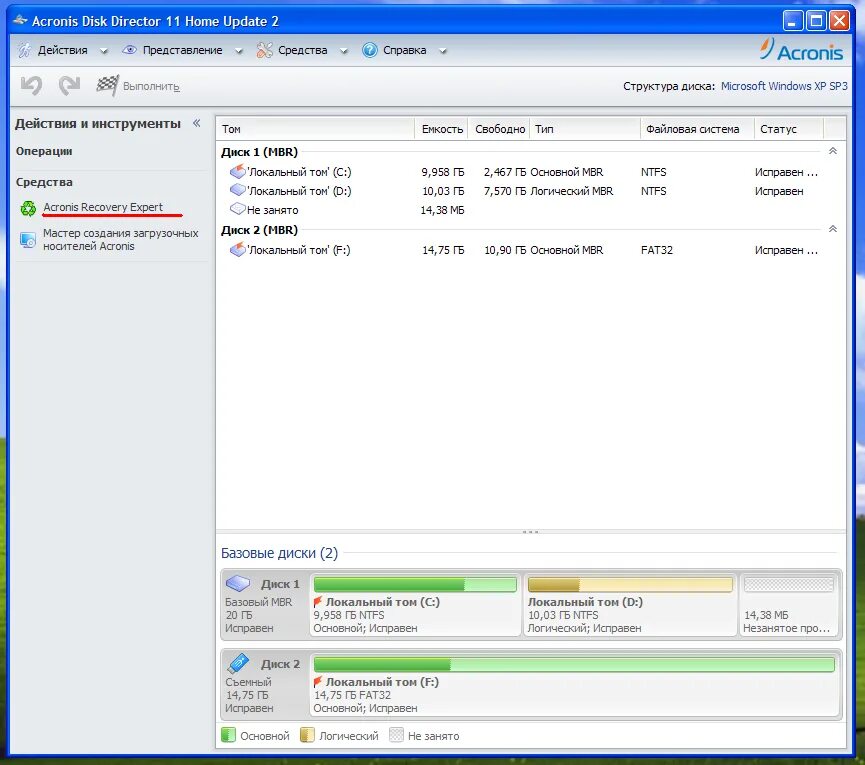The width and height of the screenshot is (865, 765).
Task: Launch Acronis Recovery Expert link
Action: point(103,207)
